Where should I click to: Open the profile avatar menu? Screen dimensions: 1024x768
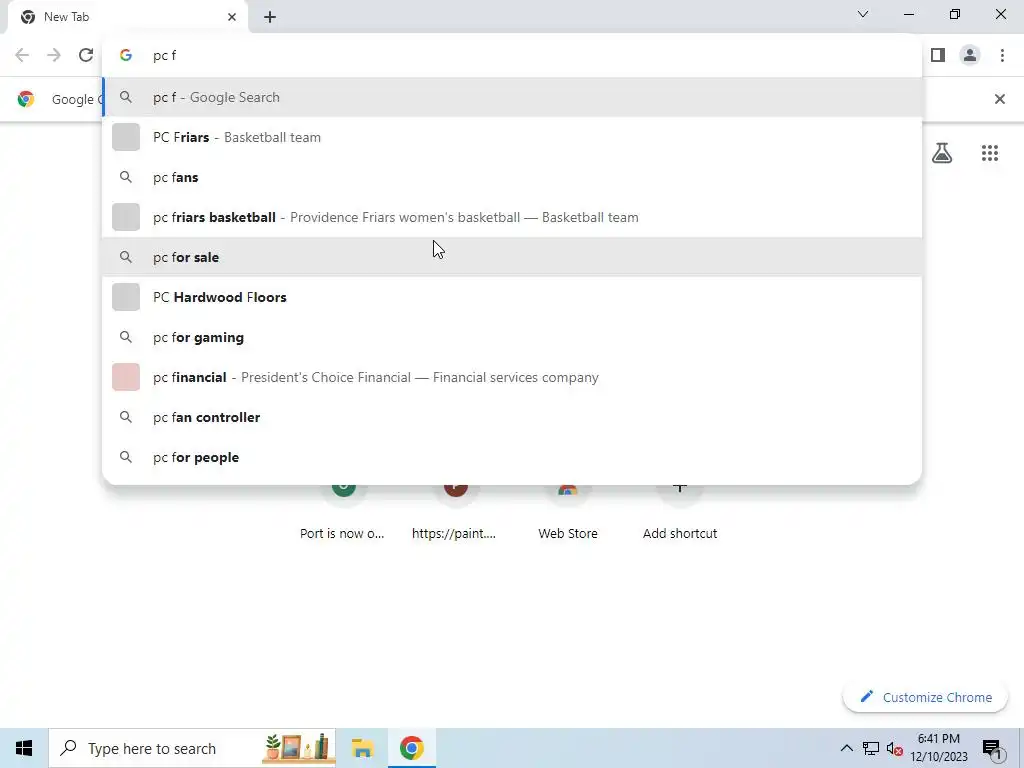point(970,56)
